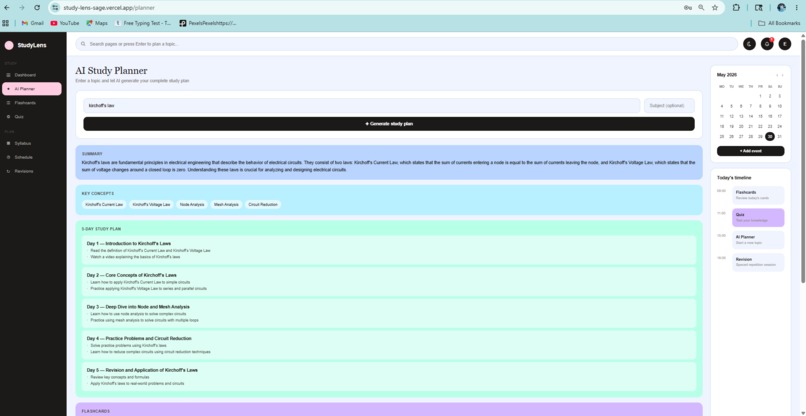Click Day 5 — Revision and Application heading
The width and height of the screenshot is (806, 416).
(x=142, y=370)
